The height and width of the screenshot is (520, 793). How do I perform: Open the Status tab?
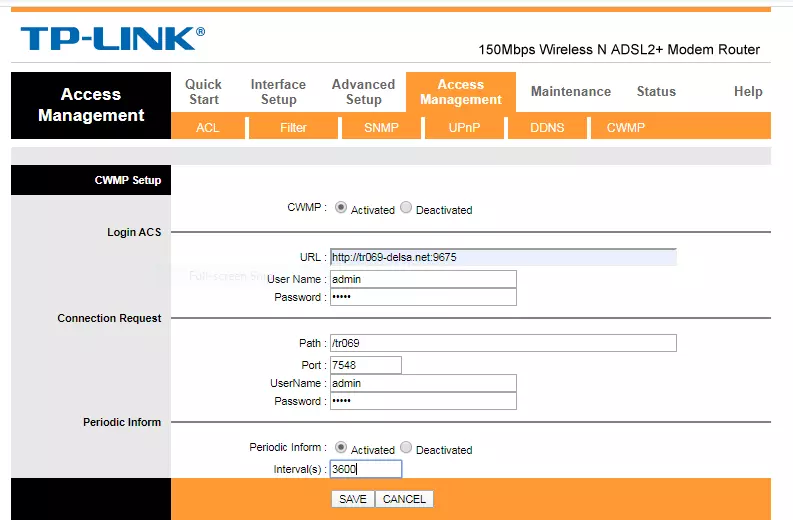[x=656, y=92]
